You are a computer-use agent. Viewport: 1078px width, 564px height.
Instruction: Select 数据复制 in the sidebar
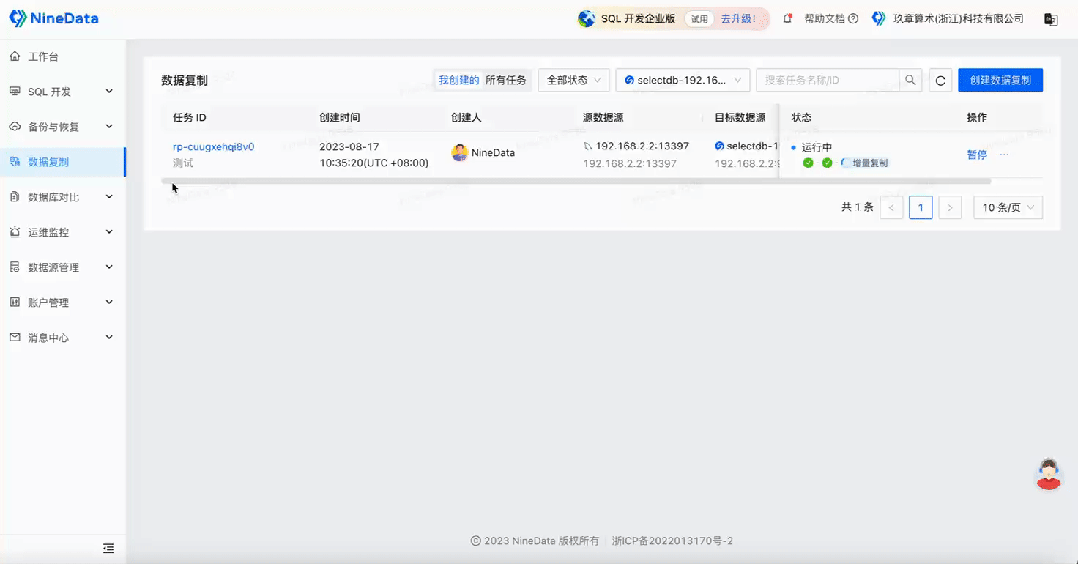(x=63, y=162)
